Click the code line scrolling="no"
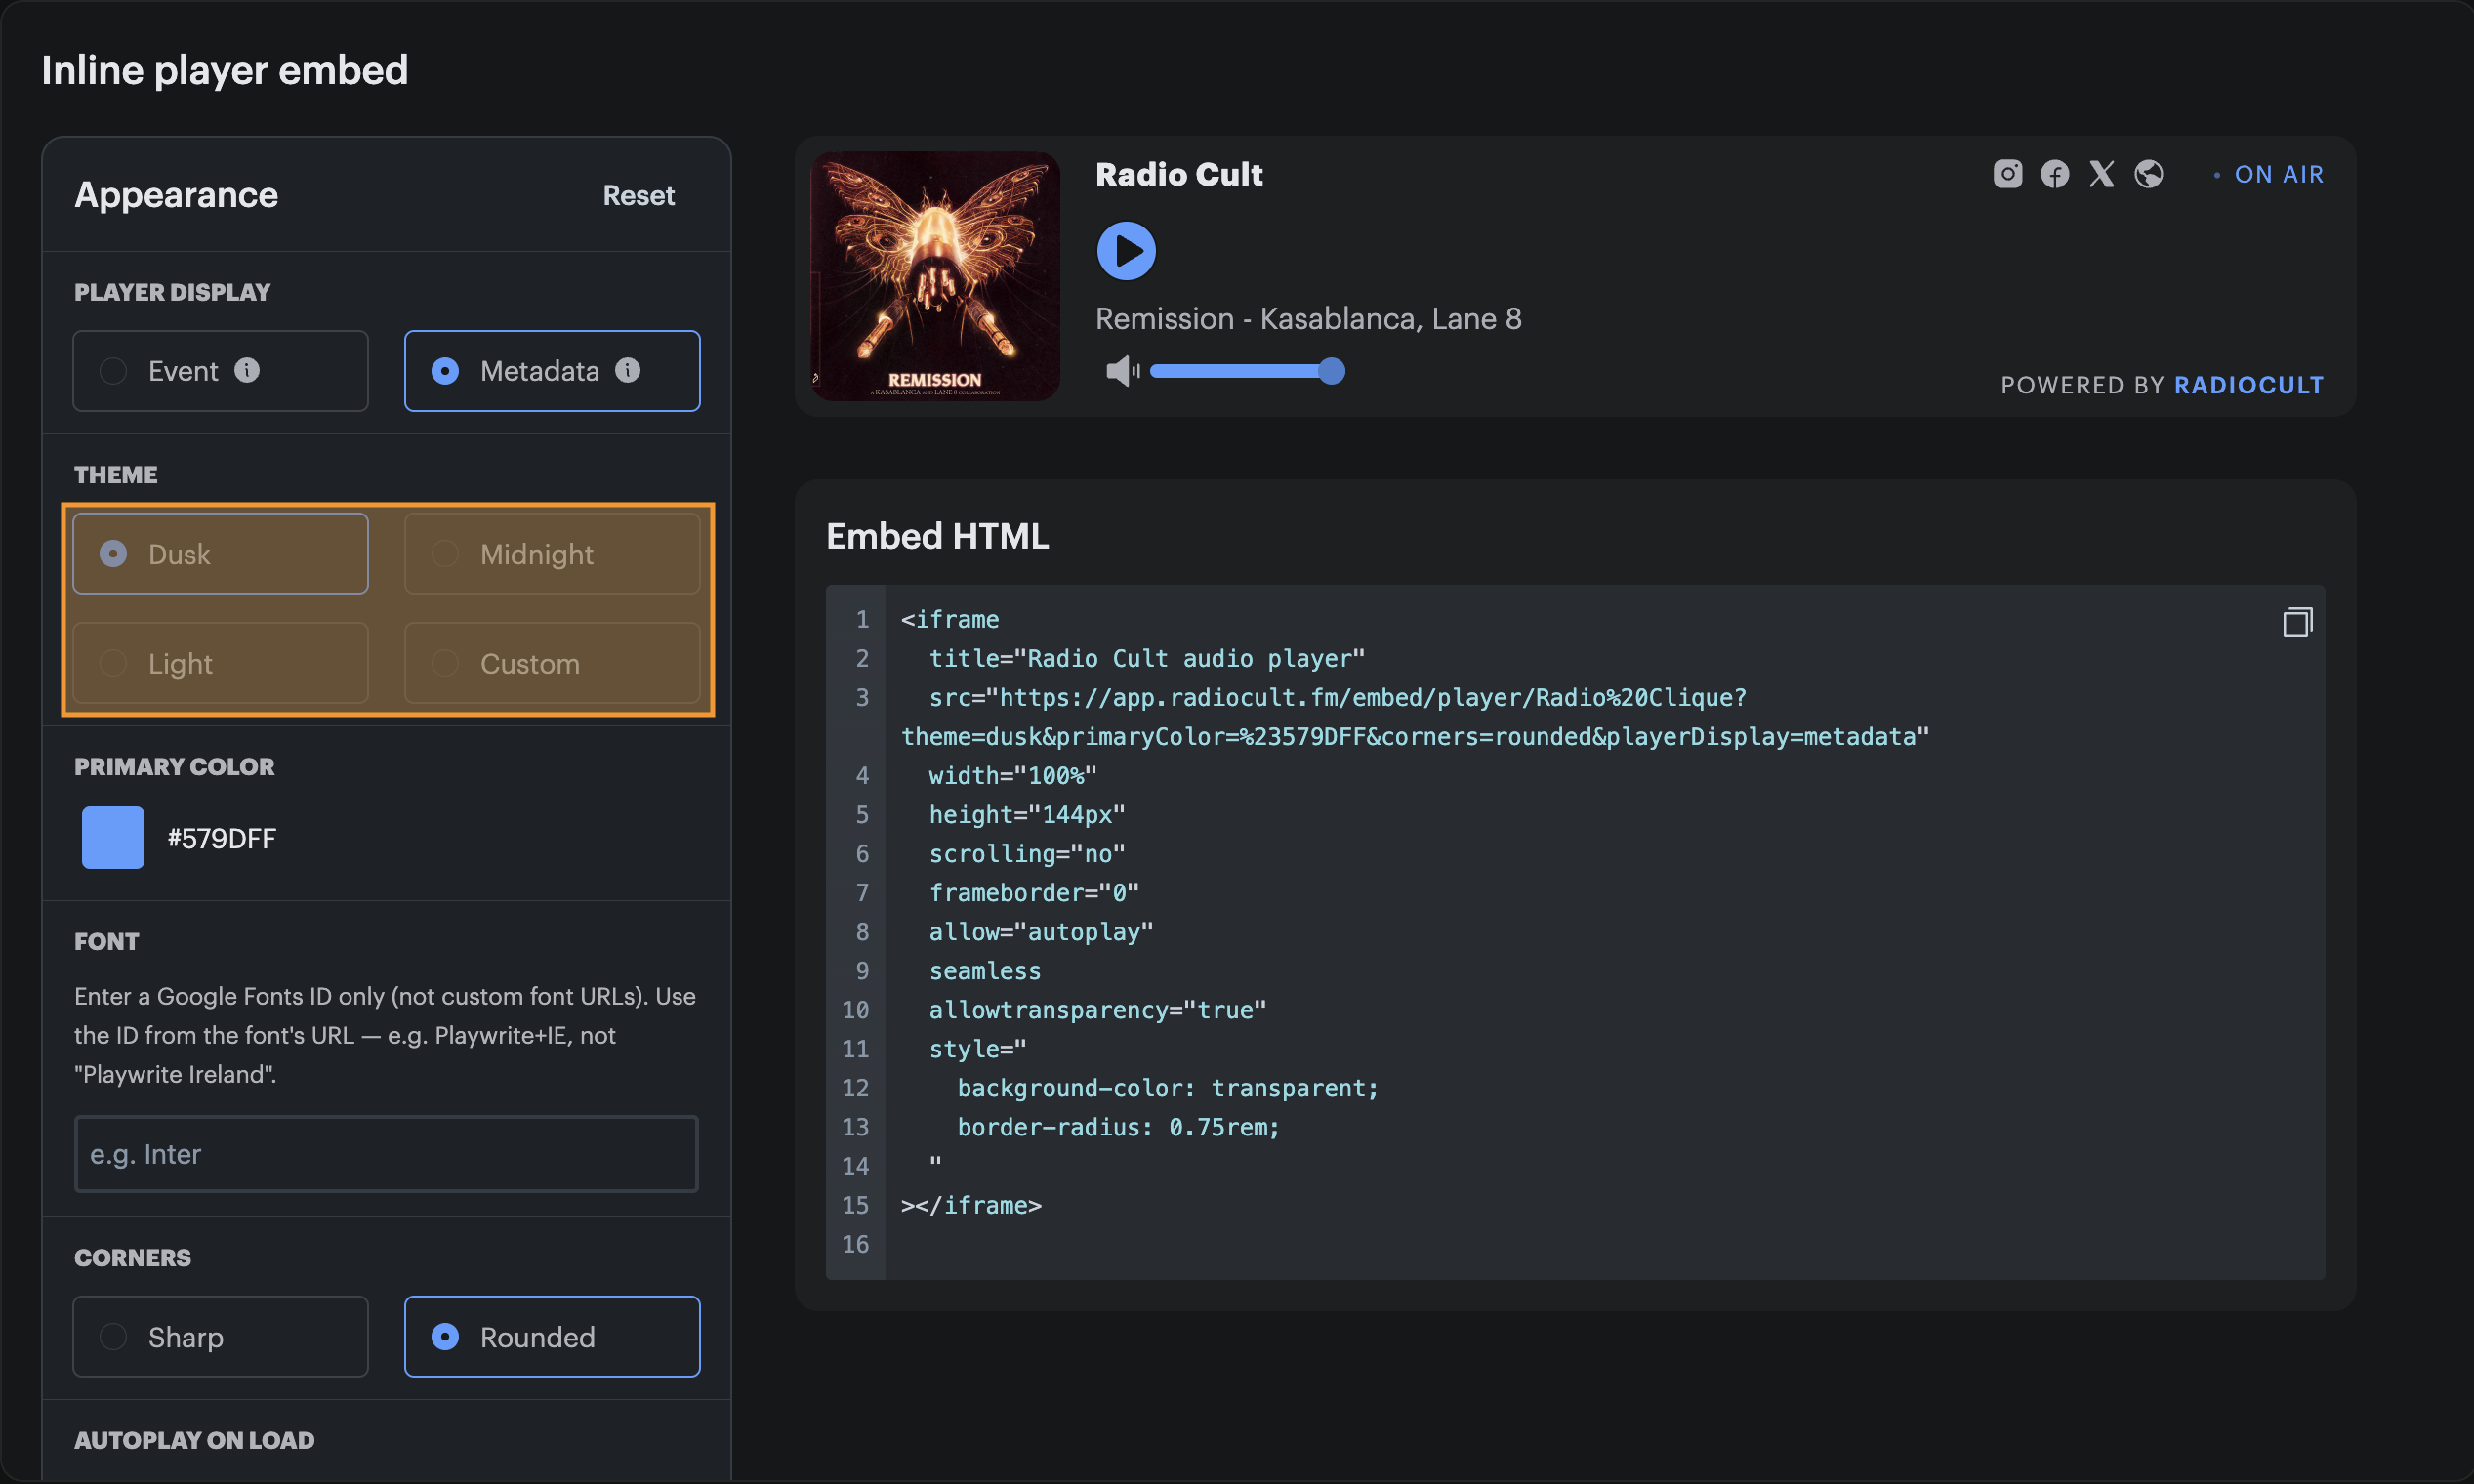This screenshot has width=2474, height=1484. point(1027,853)
